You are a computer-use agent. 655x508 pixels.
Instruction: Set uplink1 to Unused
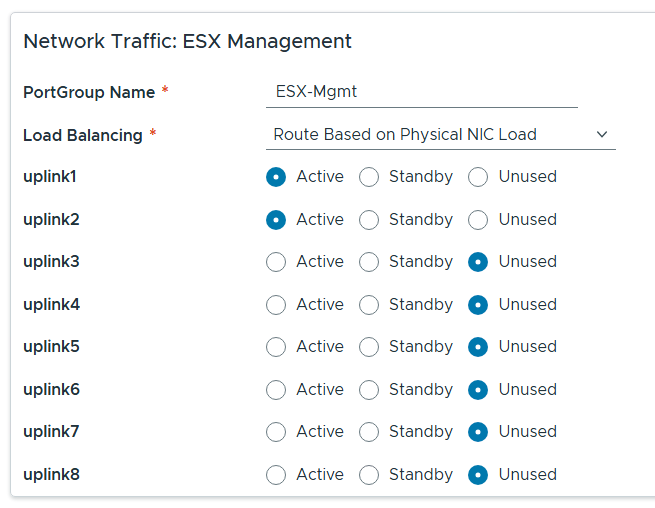tap(478, 177)
